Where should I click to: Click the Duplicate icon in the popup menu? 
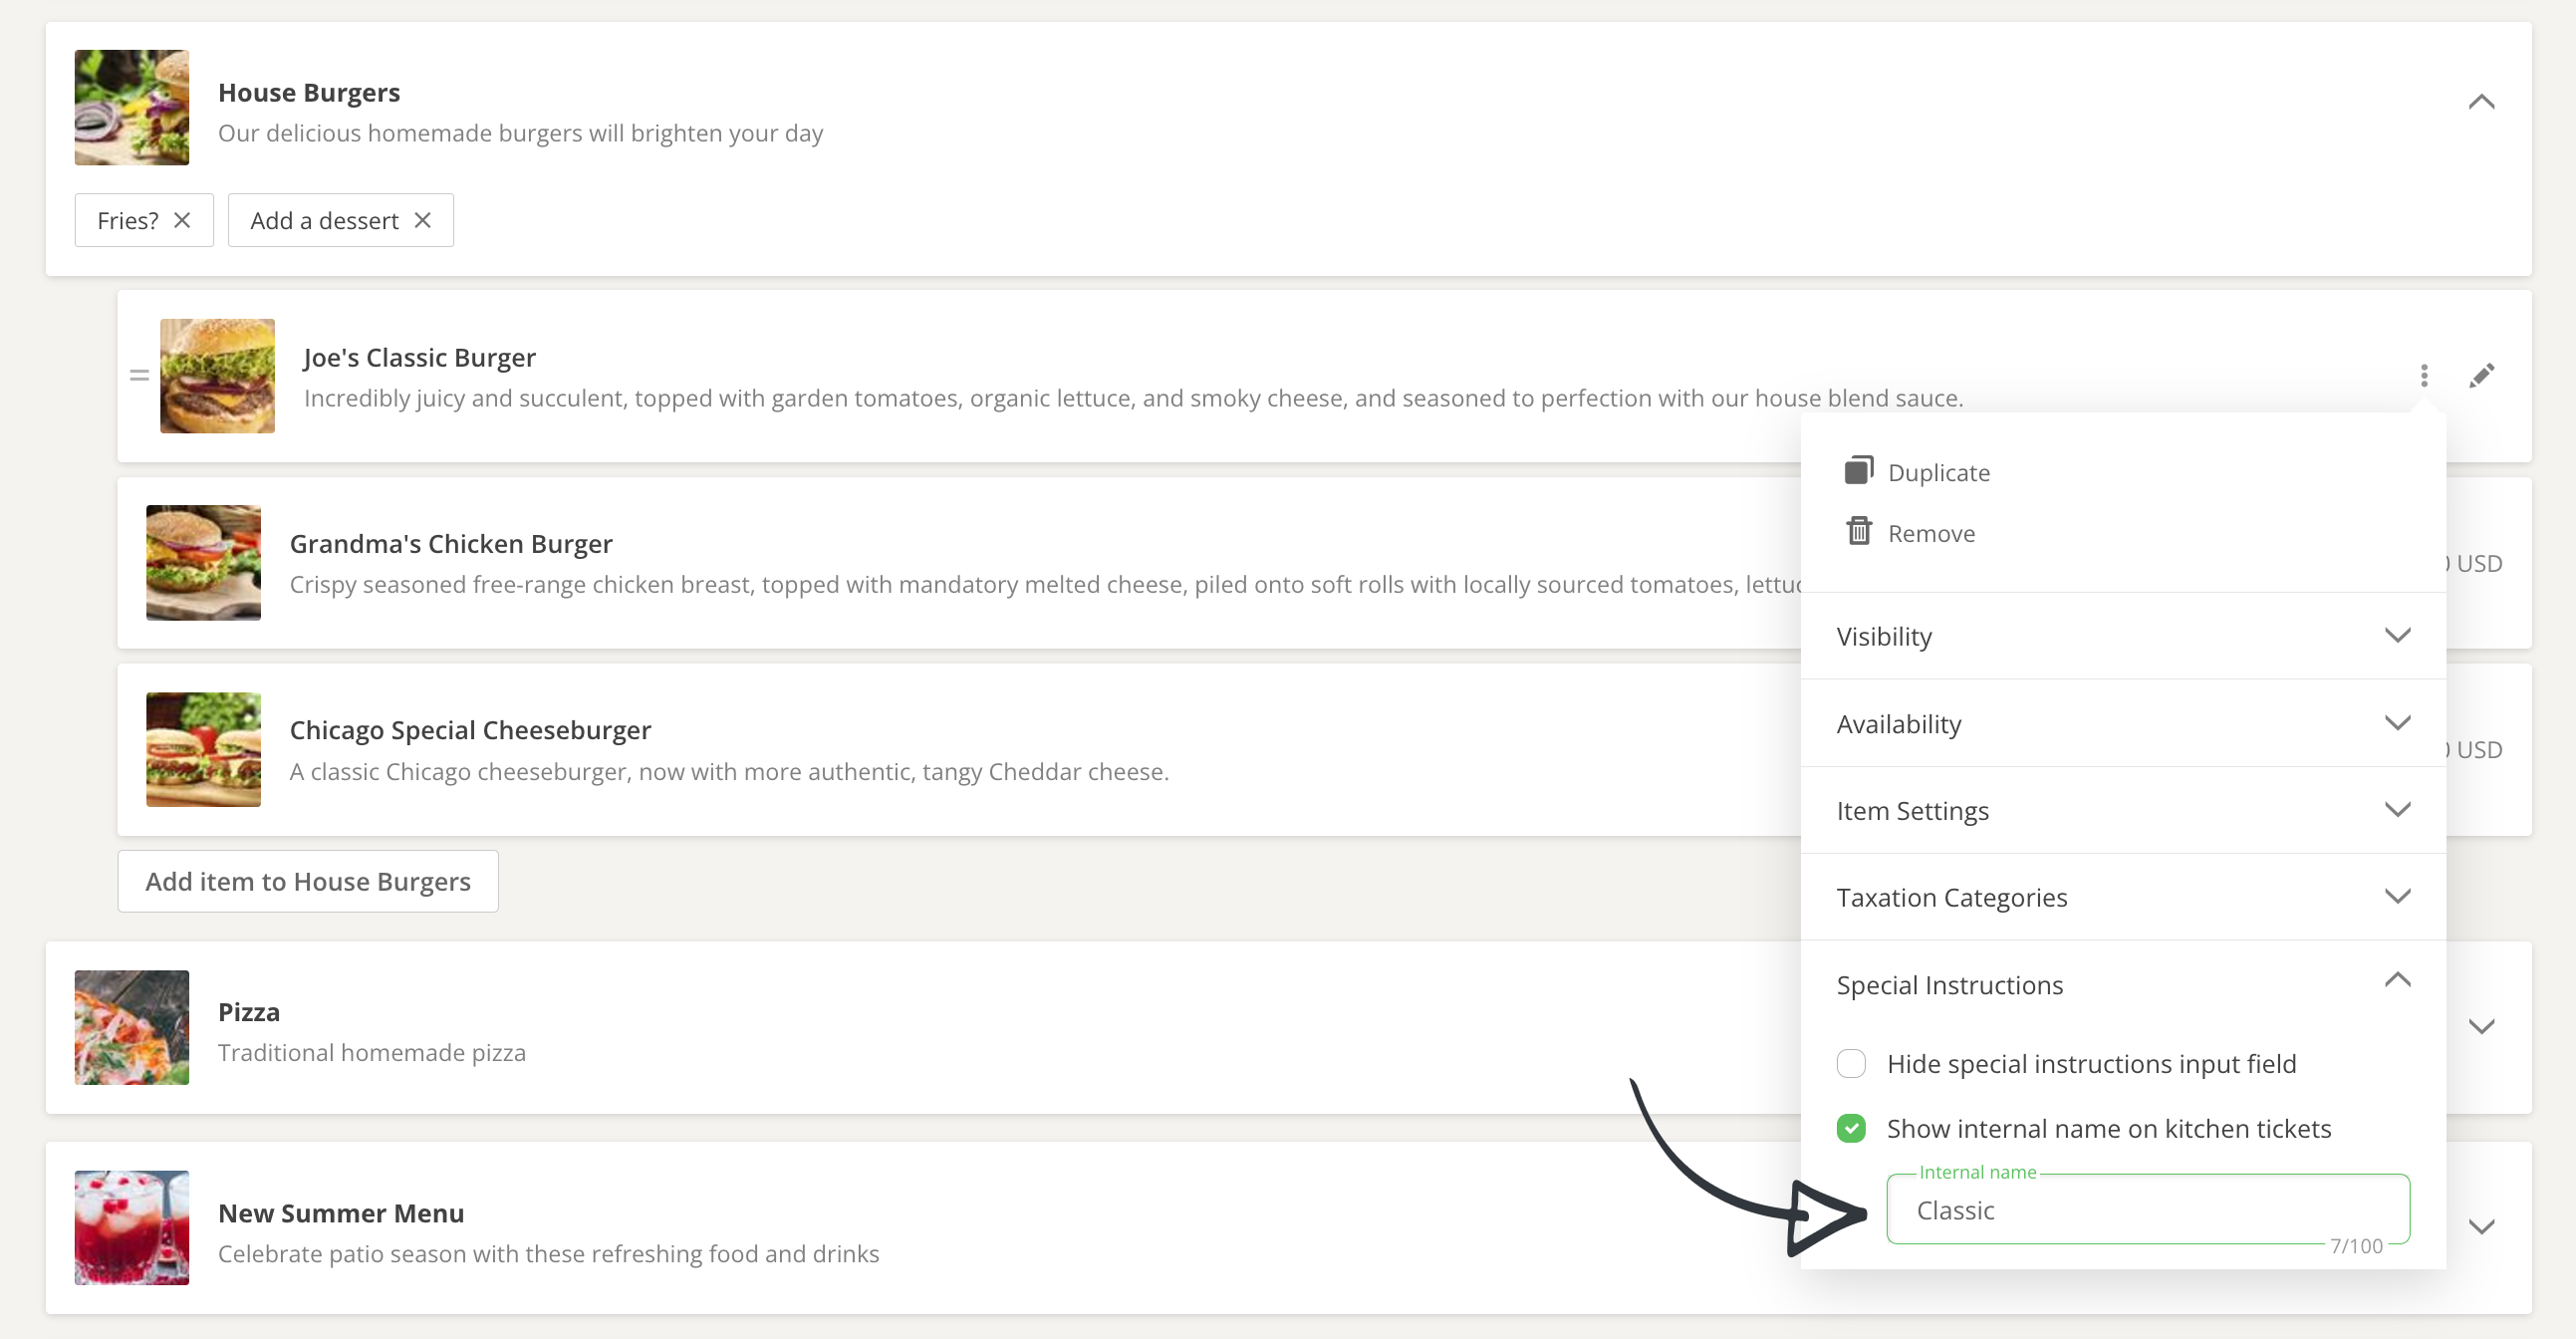click(x=1858, y=471)
